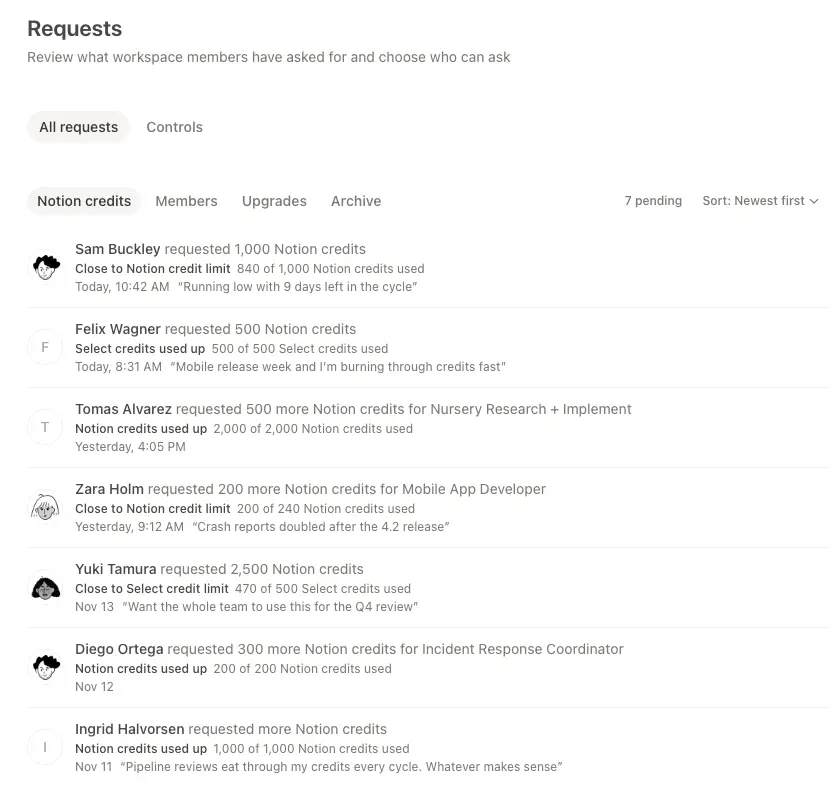The width and height of the screenshot is (837, 799).
Task: Click the 'Want the whole team' note
Action: (x=270, y=607)
